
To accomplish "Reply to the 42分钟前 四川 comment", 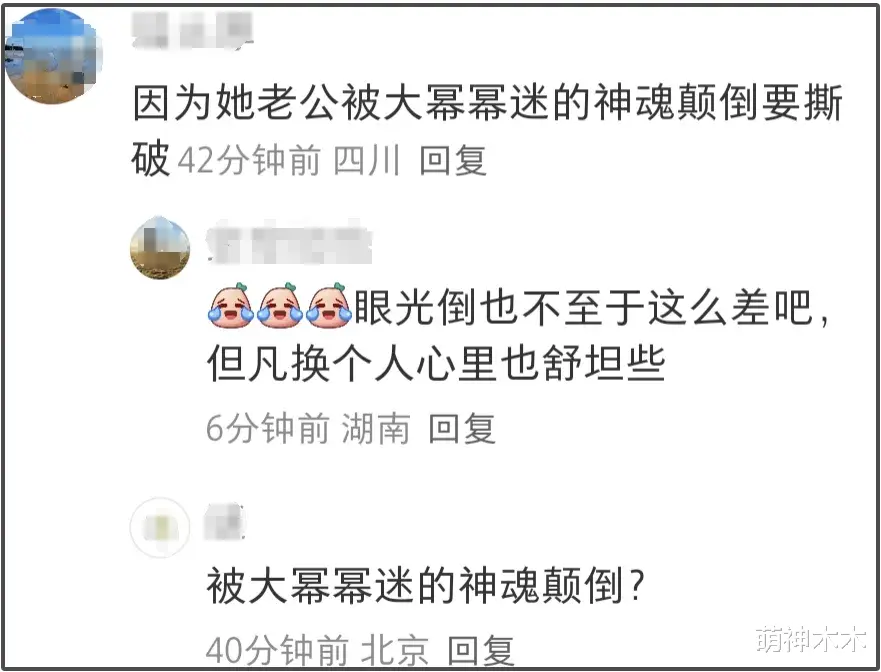I will tap(453, 160).
